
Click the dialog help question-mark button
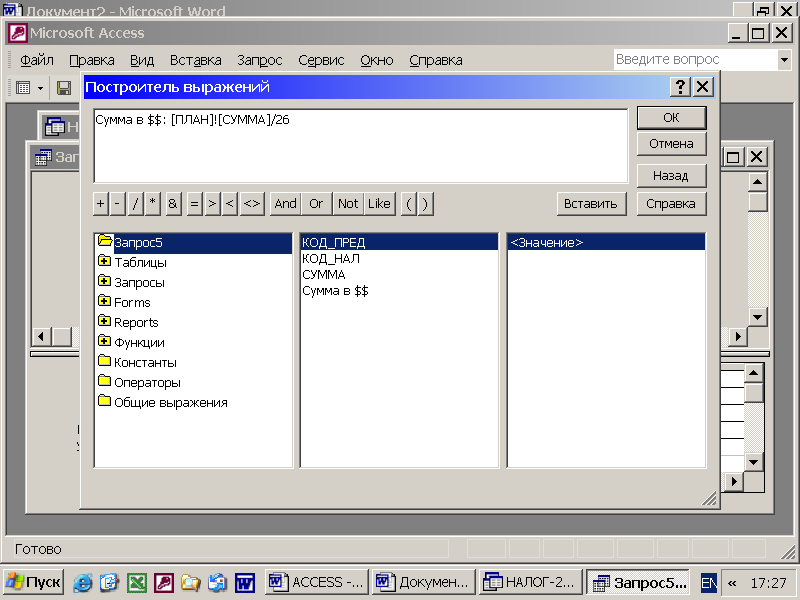coord(680,87)
